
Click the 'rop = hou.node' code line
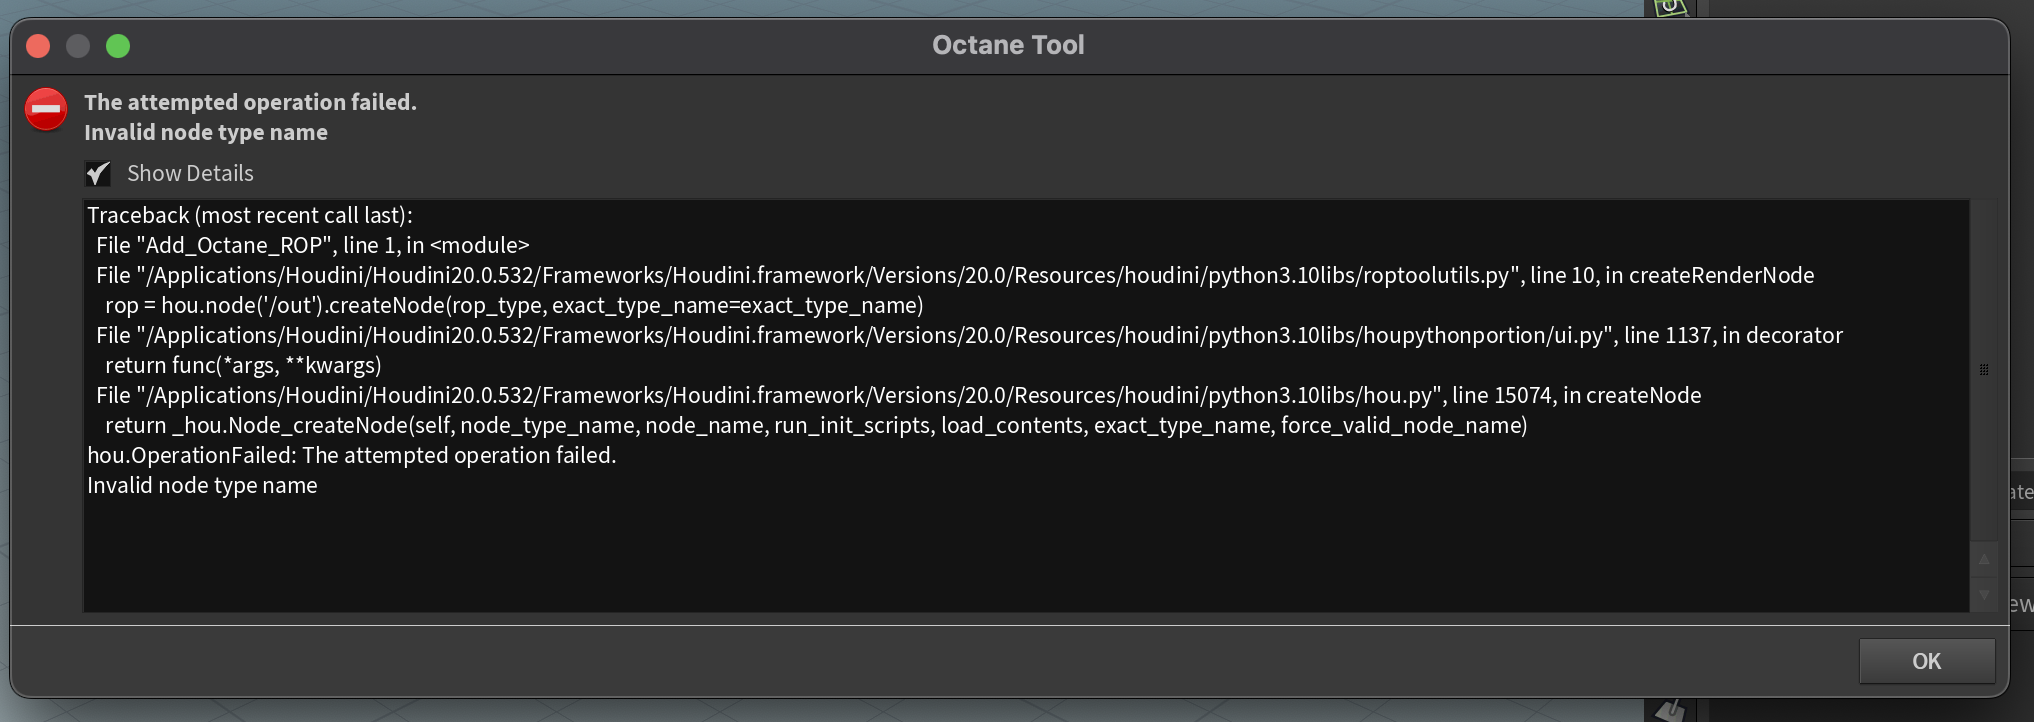[514, 306]
